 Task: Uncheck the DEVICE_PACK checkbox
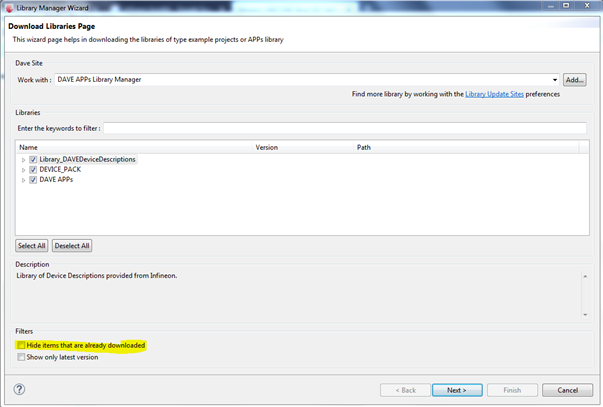pos(33,170)
